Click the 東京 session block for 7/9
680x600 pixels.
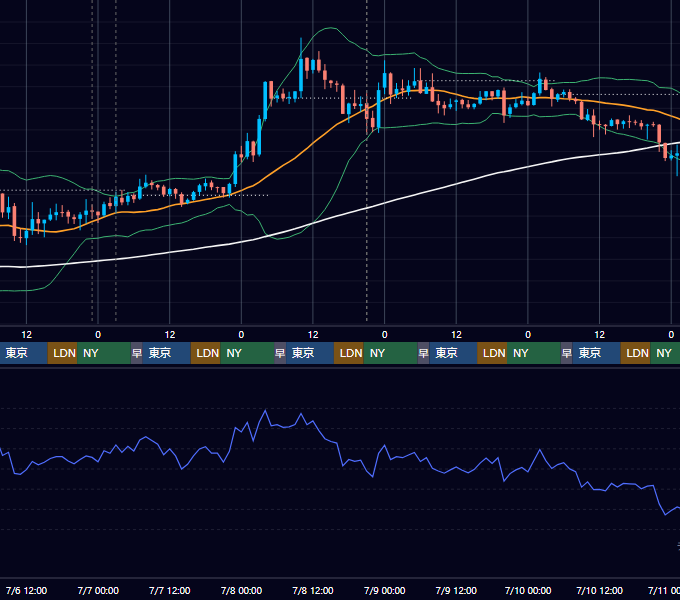coord(453,353)
